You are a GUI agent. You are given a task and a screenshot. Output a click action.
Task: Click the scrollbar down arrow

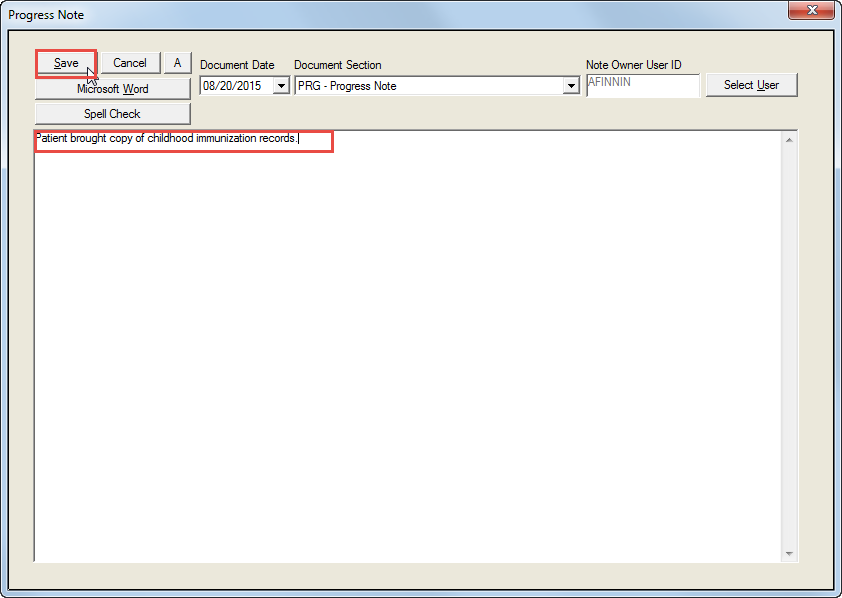click(x=789, y=553)
